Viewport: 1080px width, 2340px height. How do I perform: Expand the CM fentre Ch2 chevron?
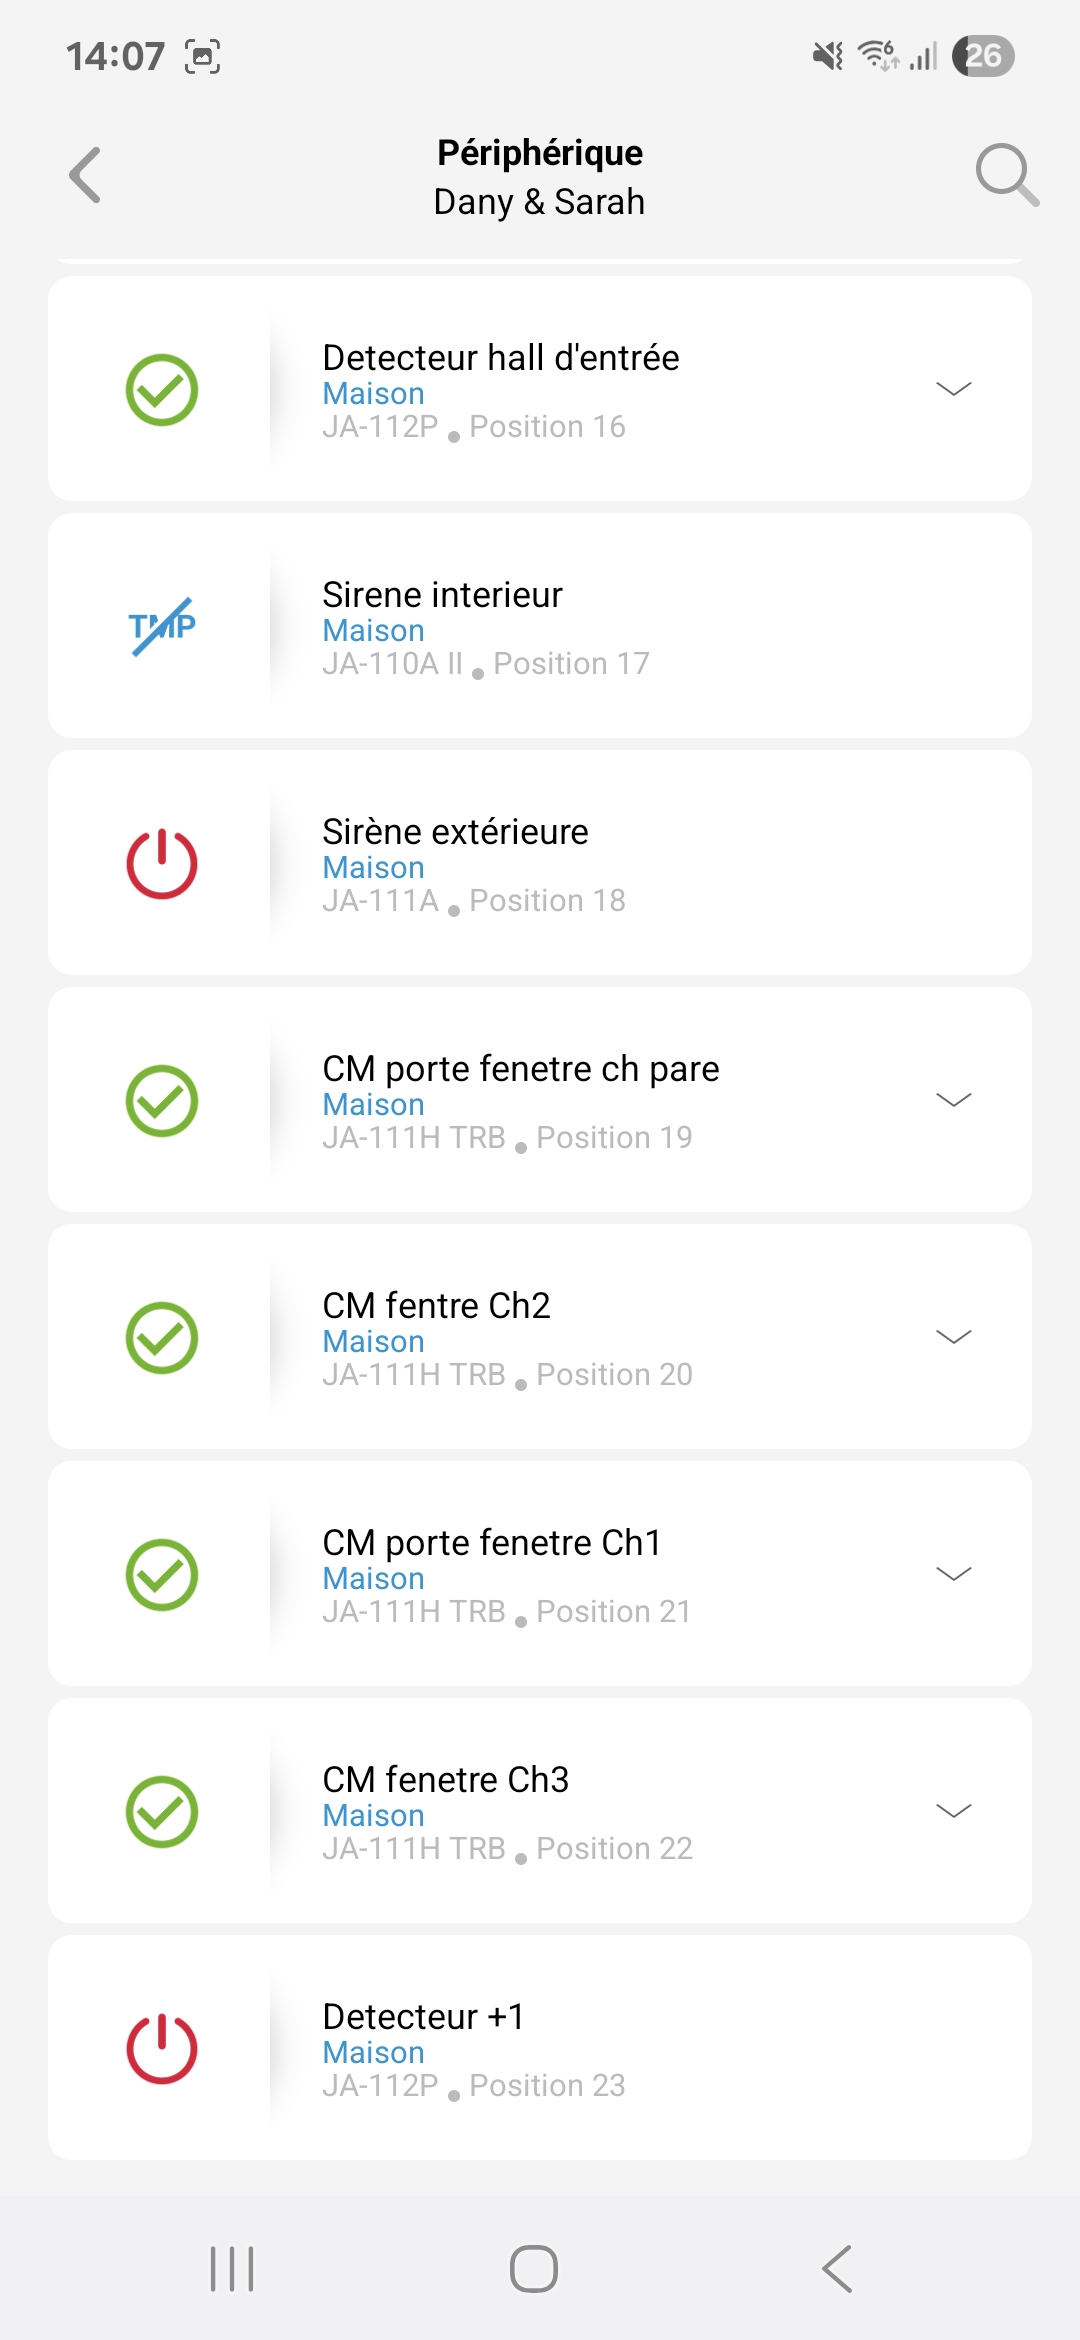click(x=953, y=1337)
